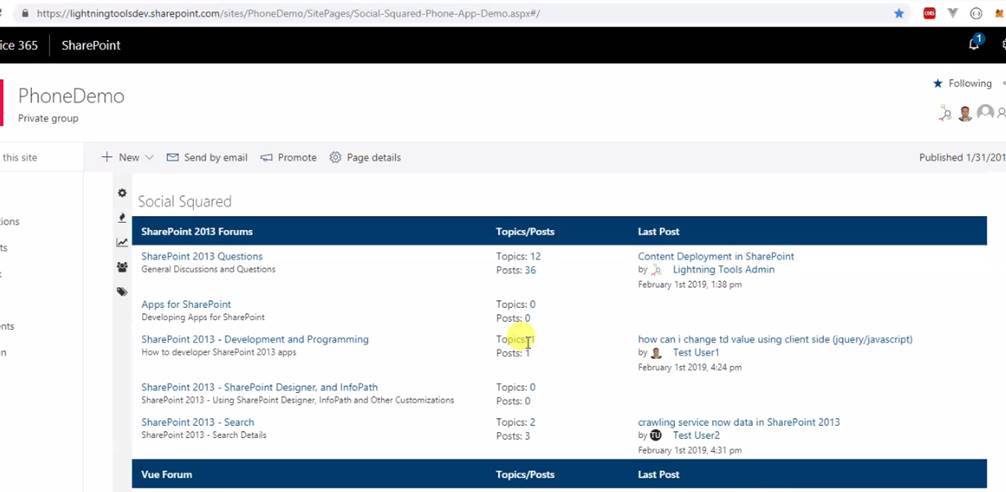
Task: Click the plus icon next to New
Action: tap(107, 157)
